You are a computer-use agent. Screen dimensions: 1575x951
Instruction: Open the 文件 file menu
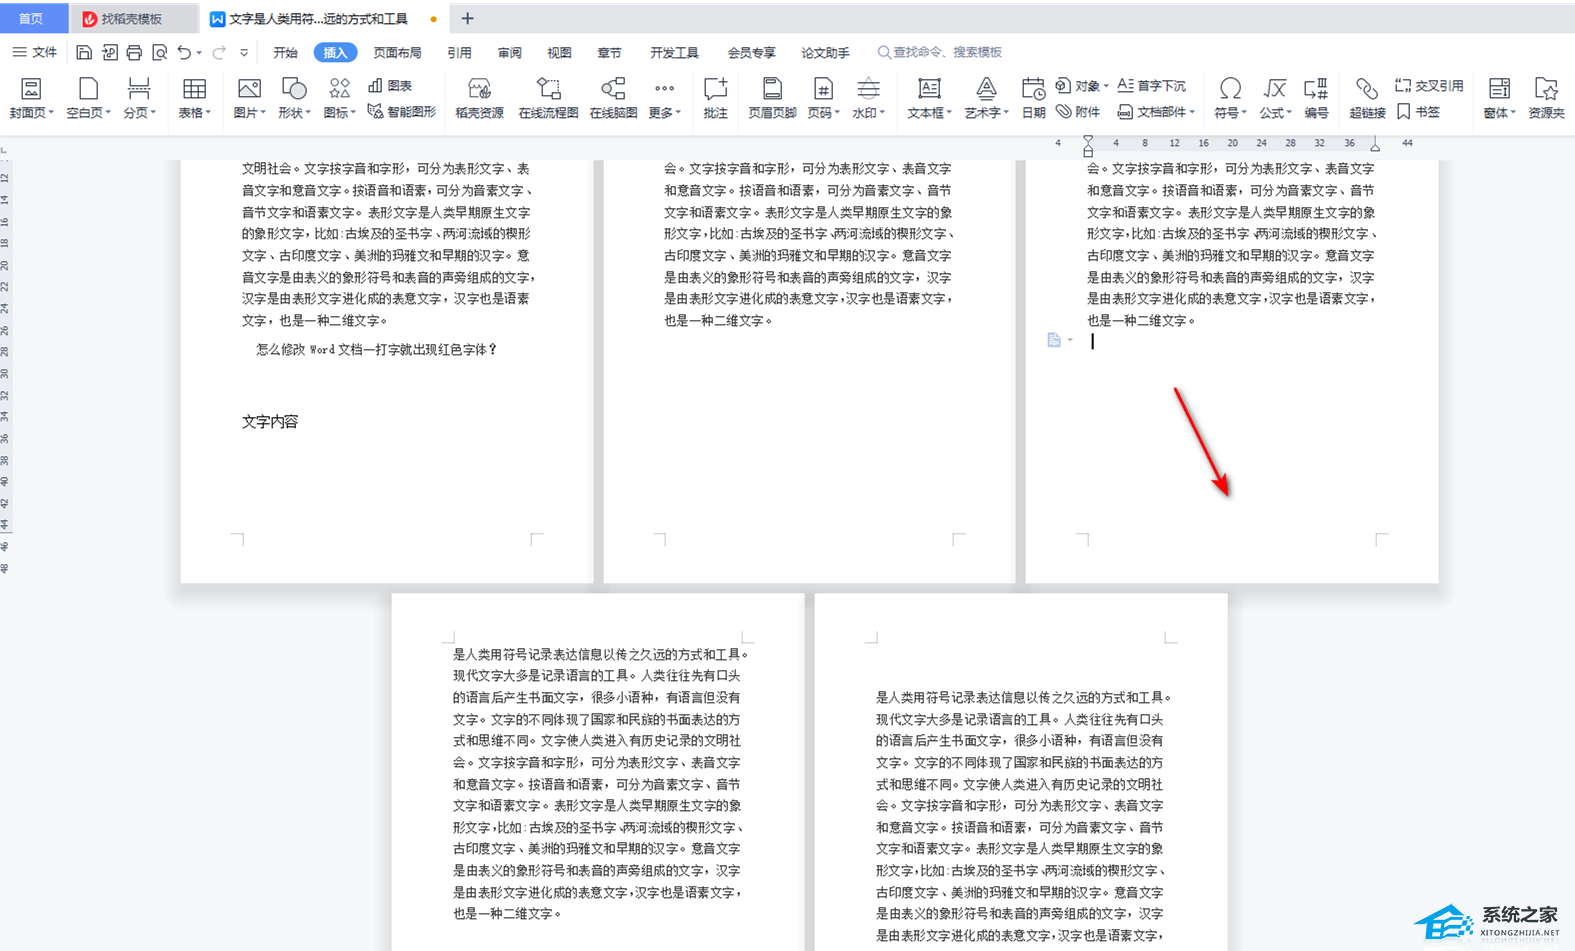click(x=36, y=52)
